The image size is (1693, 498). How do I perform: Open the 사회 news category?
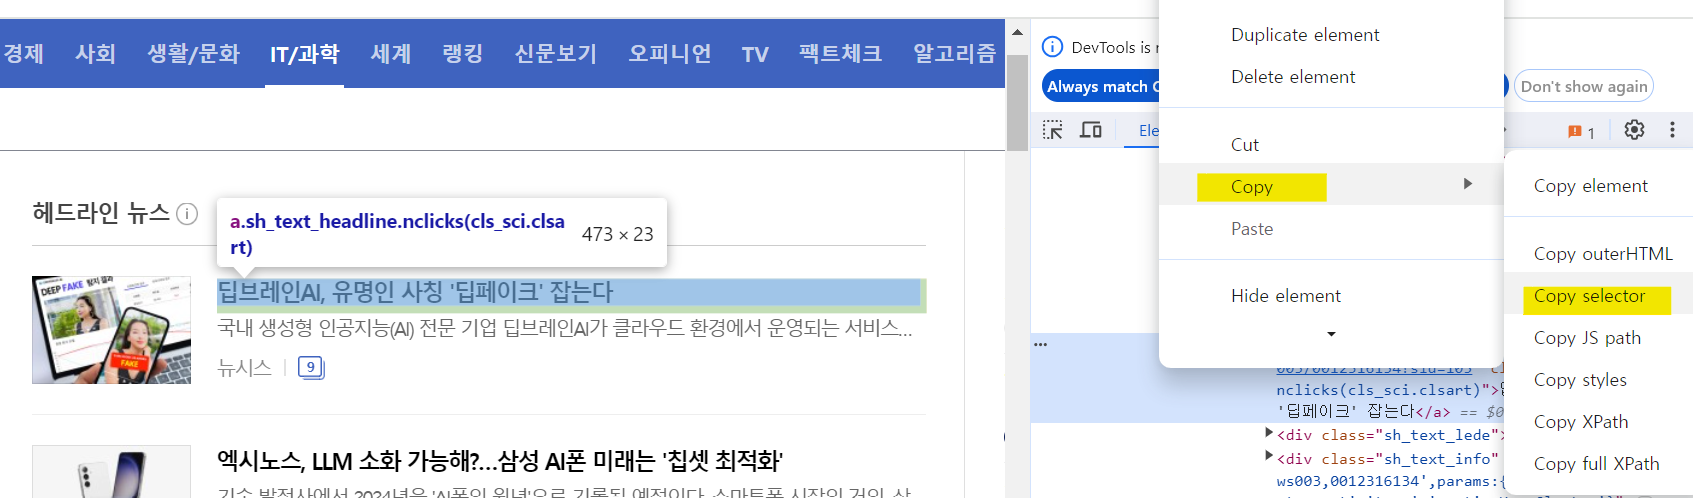[x=96, y=54]
